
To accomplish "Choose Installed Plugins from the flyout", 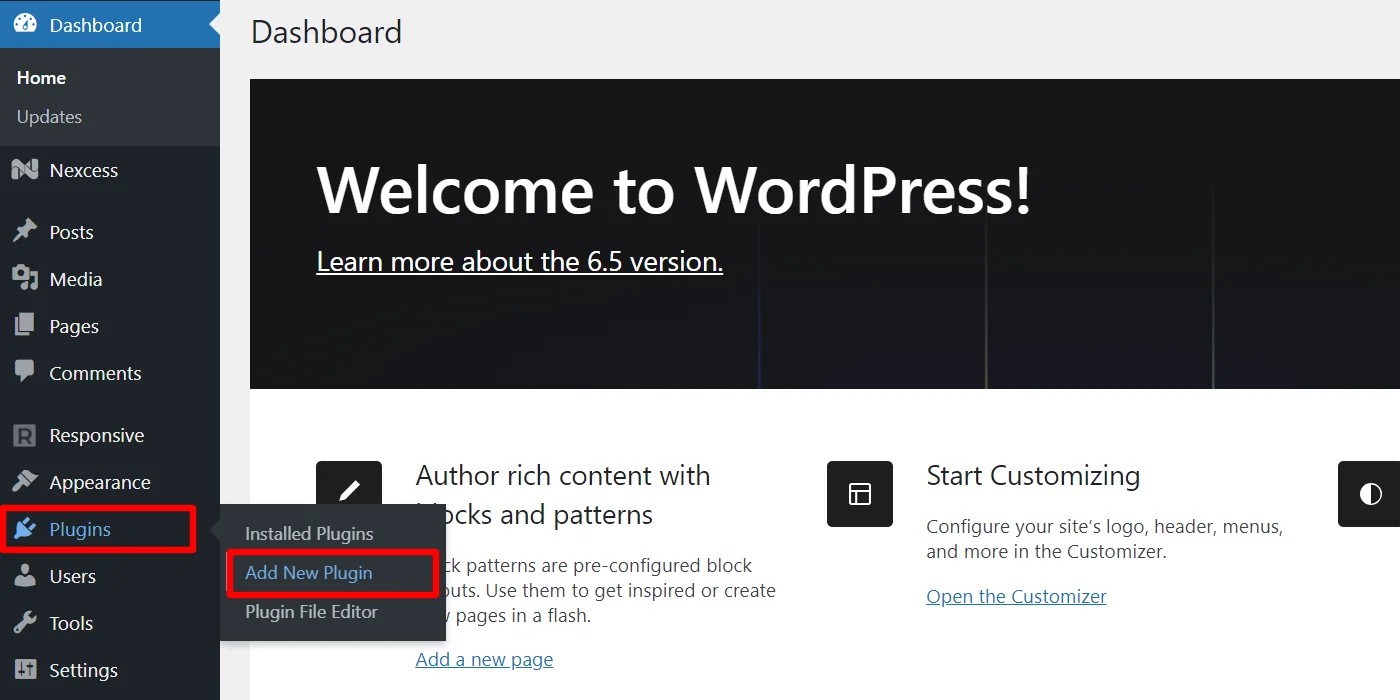I will [309, 534].
